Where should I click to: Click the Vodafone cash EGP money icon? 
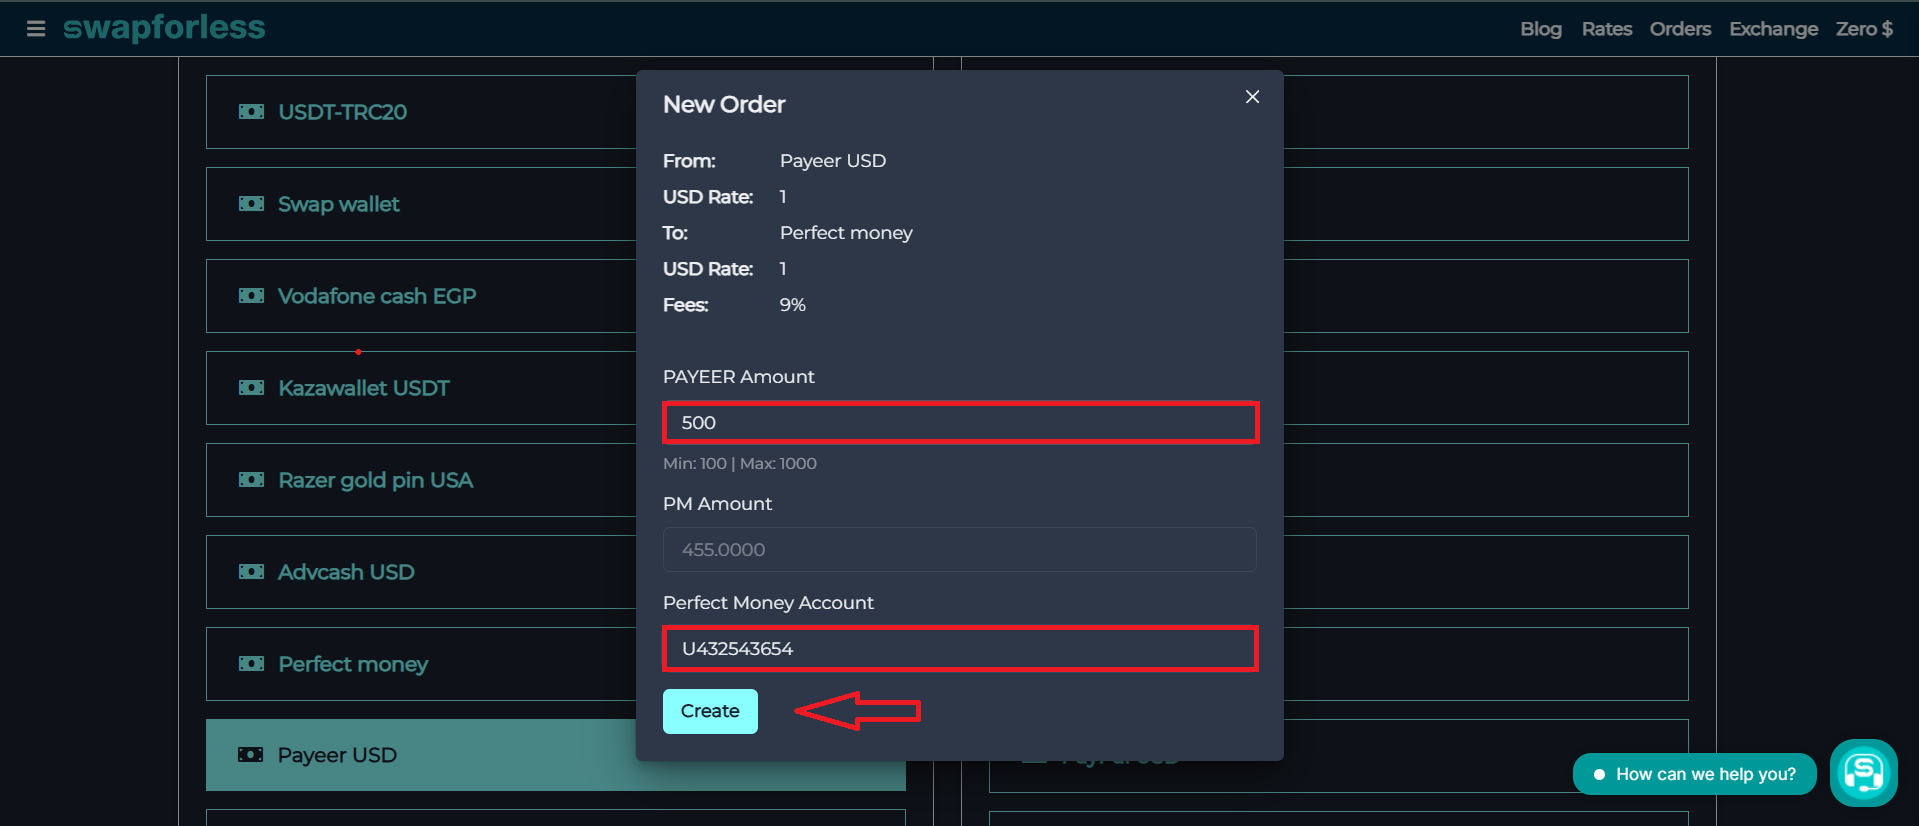pos(251,296)
